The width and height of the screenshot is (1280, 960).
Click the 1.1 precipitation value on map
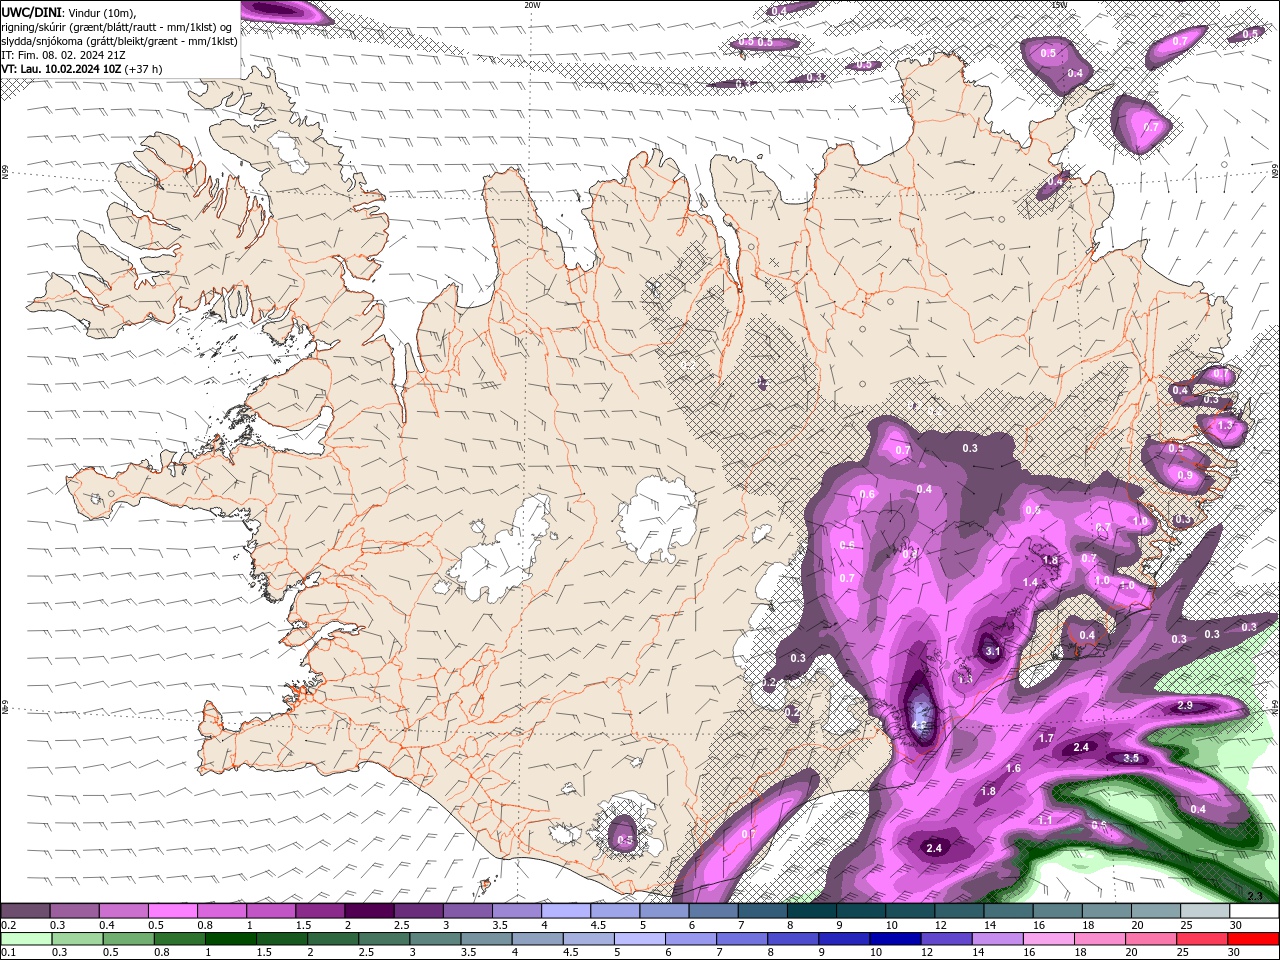(1045, 820)
